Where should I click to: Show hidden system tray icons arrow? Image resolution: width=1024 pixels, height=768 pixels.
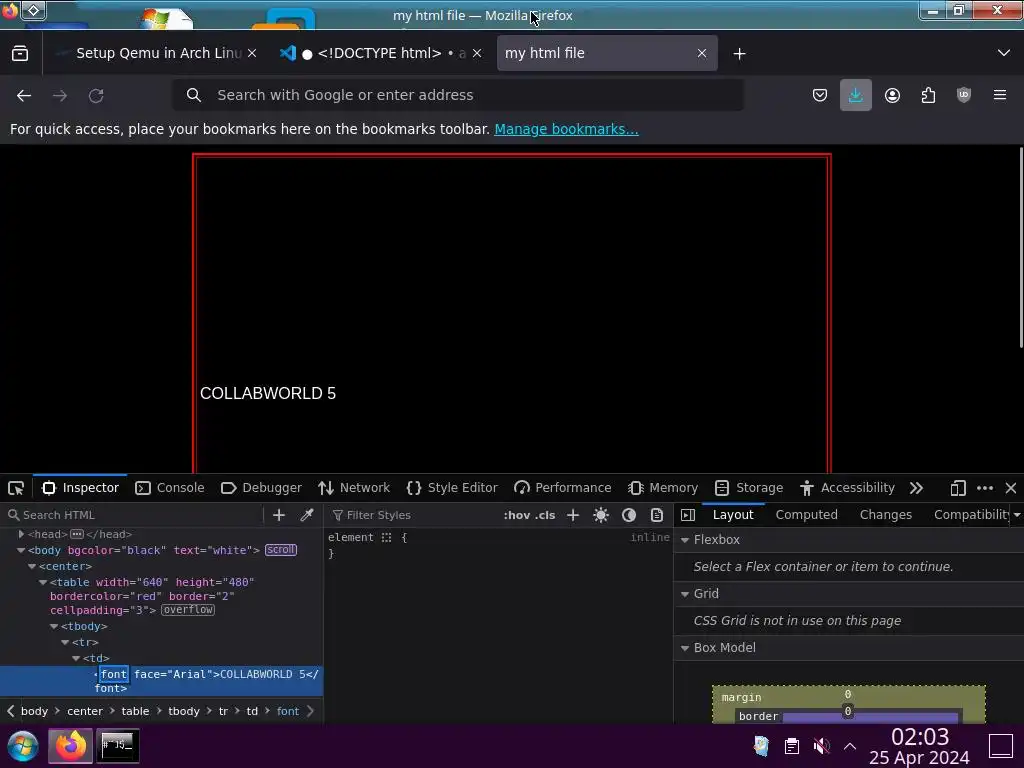pyautogui.click(x=850, y=746)
